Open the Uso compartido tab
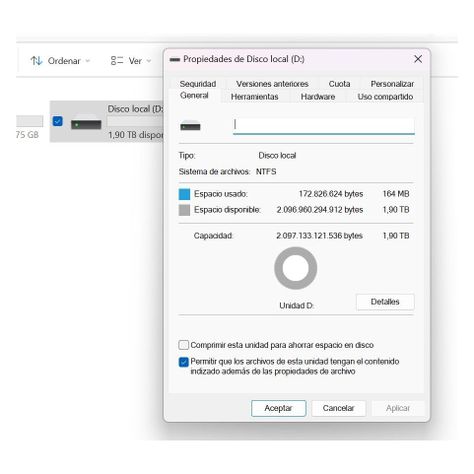Viewport: 474px width, 474px height. [x=385, y=97]
